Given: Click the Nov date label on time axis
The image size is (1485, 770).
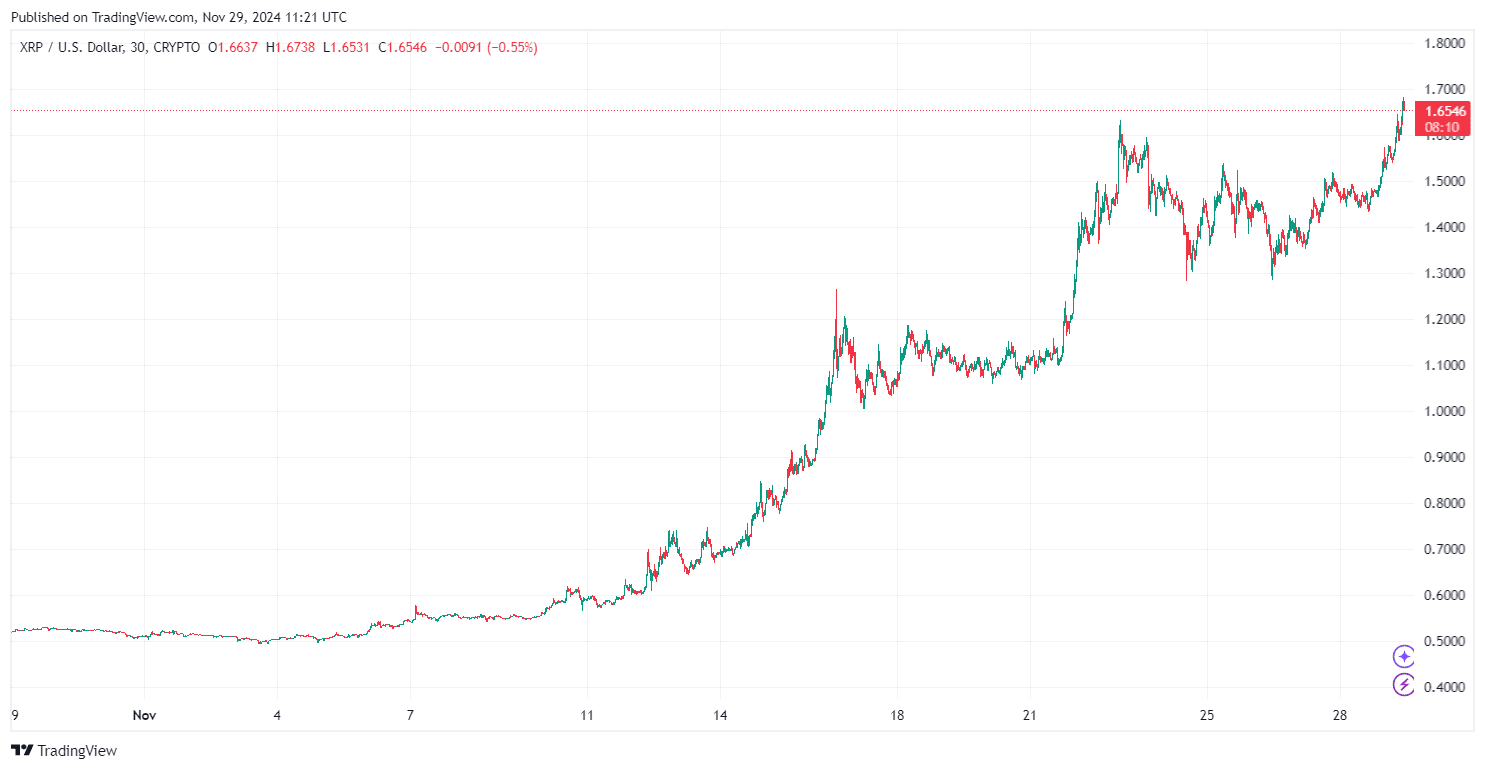Looking at the screenshot, I should (144, 715).
